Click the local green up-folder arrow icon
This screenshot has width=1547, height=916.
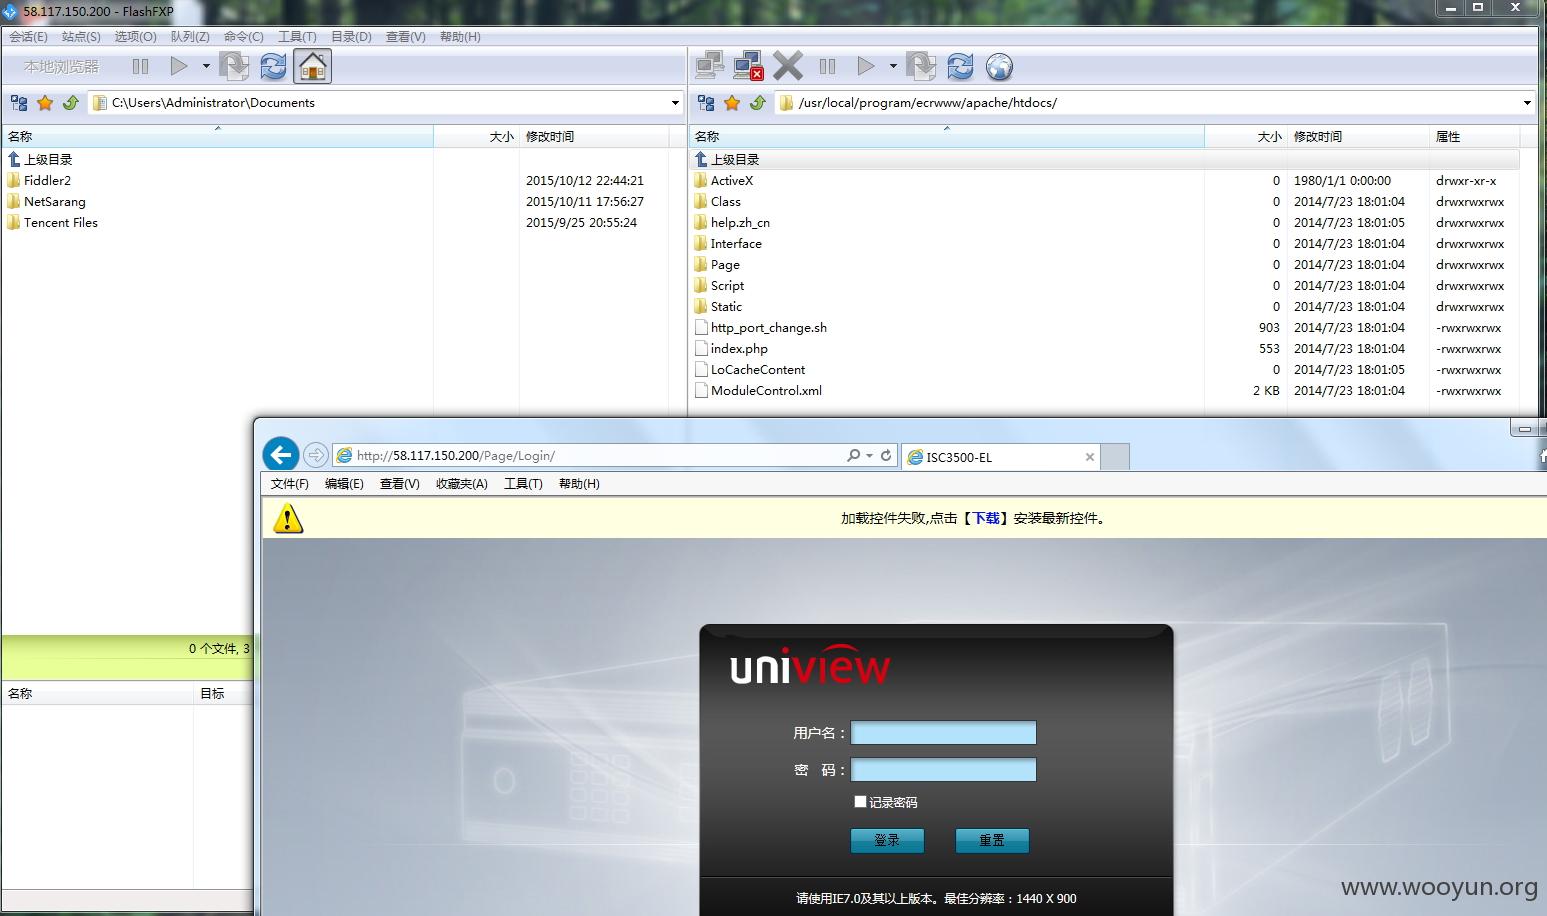pos(71,102)
